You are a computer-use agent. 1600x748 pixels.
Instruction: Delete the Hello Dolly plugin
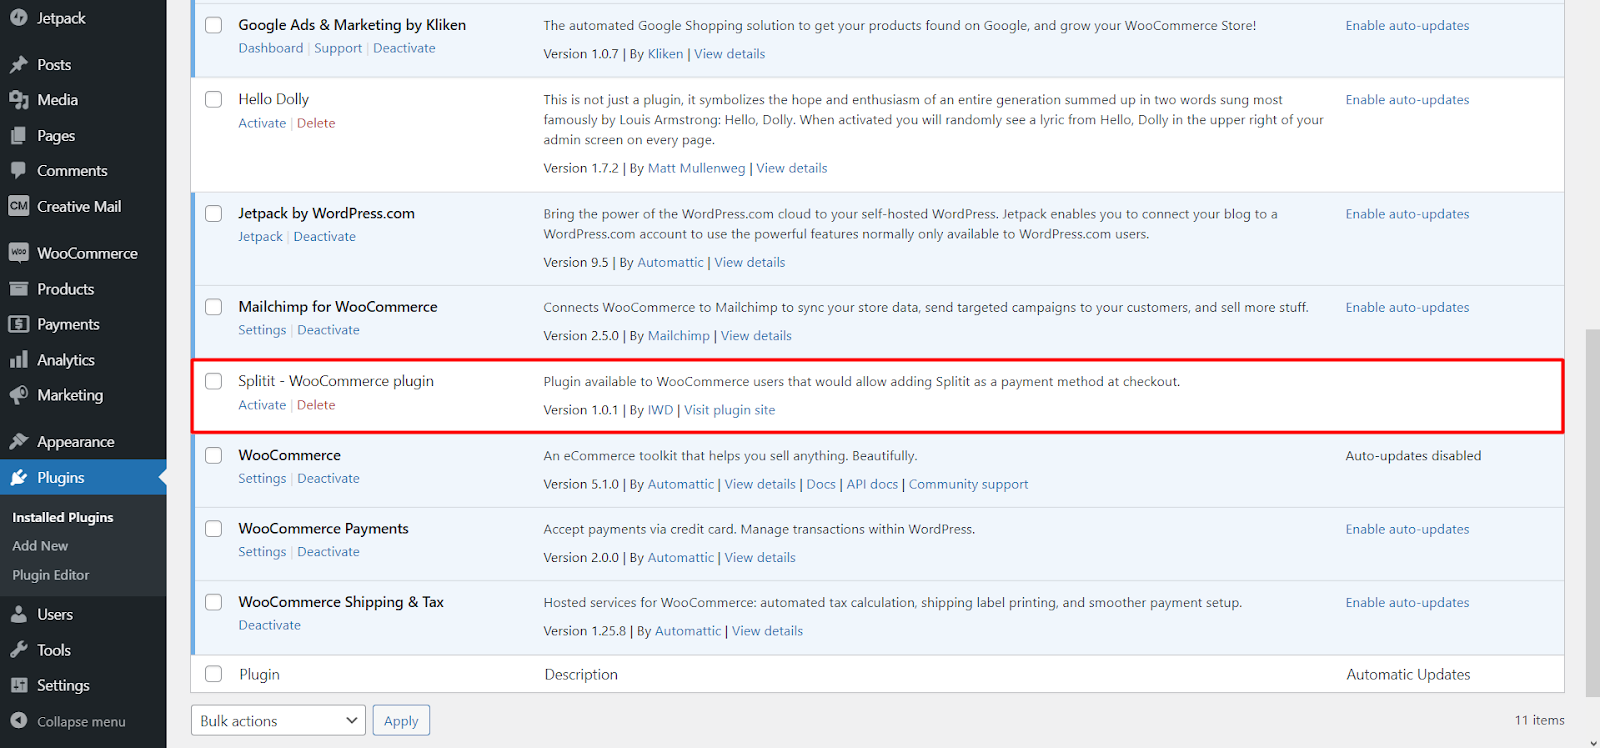(316, 123)
